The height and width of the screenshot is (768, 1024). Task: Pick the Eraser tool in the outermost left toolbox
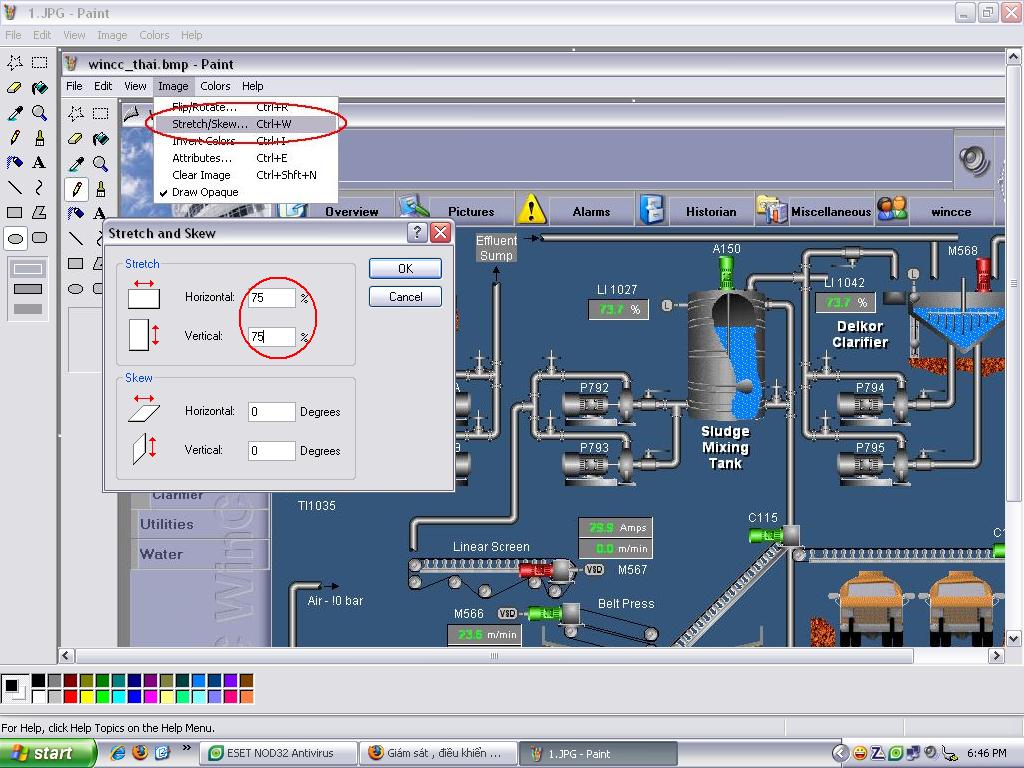15,88
